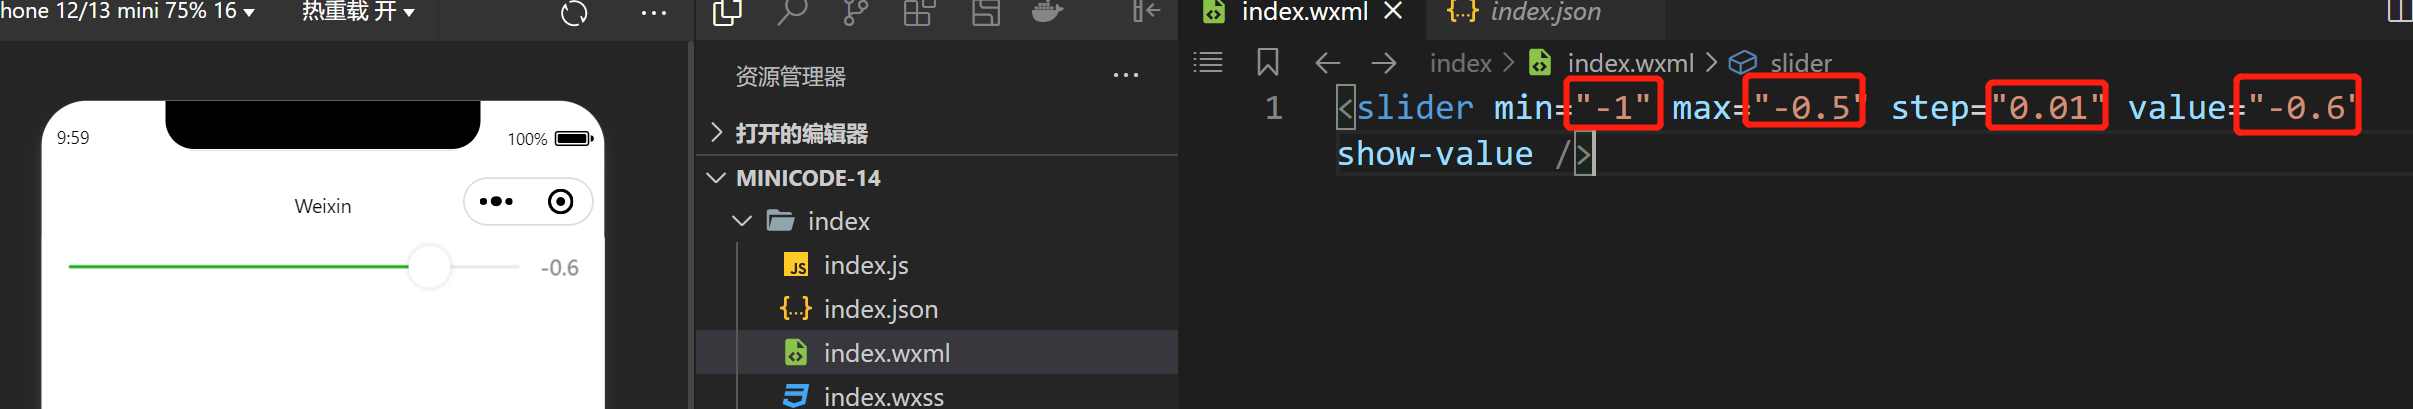Click the resource manager panel title
Screen dimensions: 2413x409
point(790,76)
